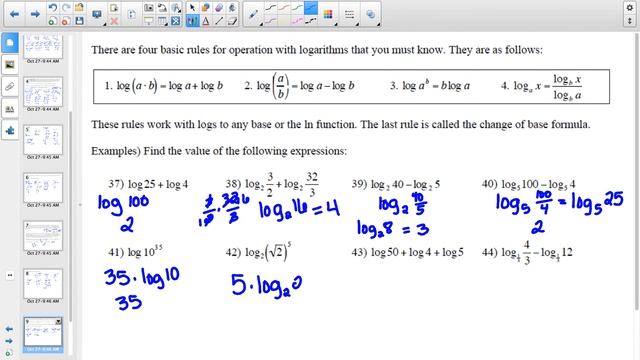Delete the current page with the red page icon
Viewport: 640px width, 360px height.
coord(66,21)
